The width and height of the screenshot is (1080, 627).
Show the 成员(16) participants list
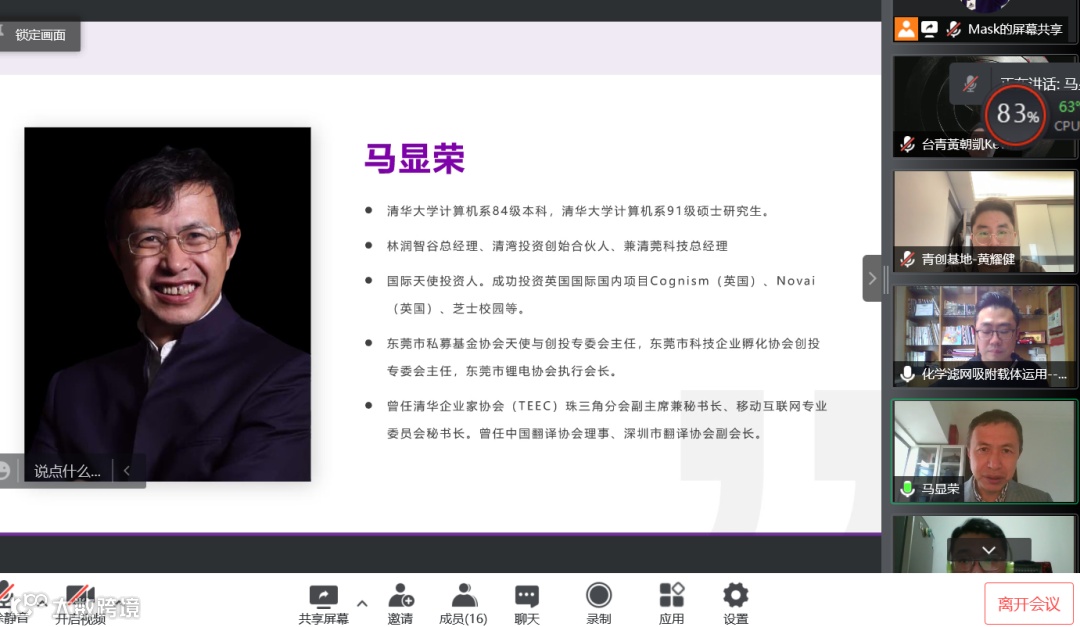463,604
